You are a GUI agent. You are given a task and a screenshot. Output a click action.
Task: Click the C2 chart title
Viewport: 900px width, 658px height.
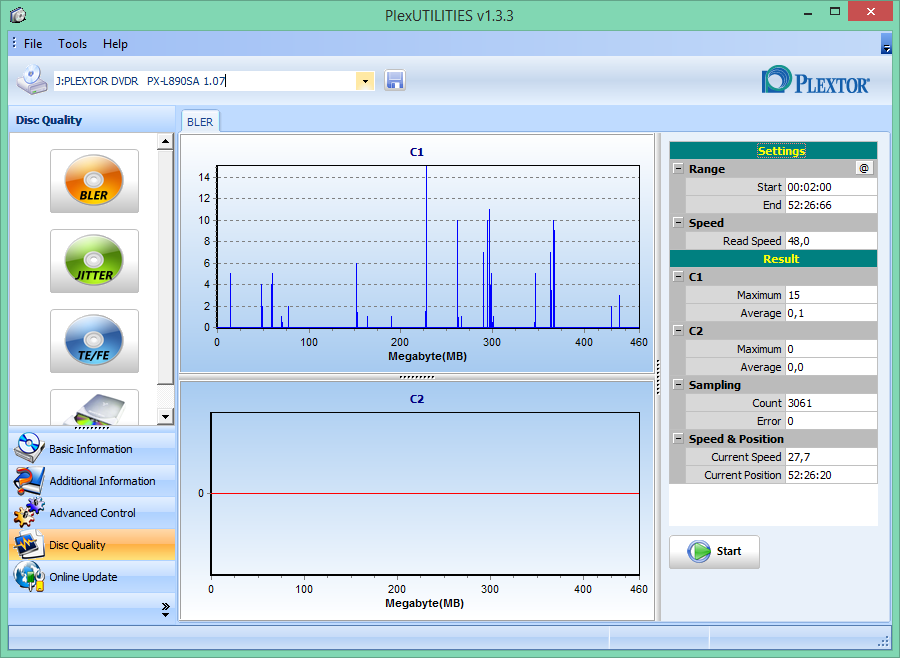[x=417, y=399]
